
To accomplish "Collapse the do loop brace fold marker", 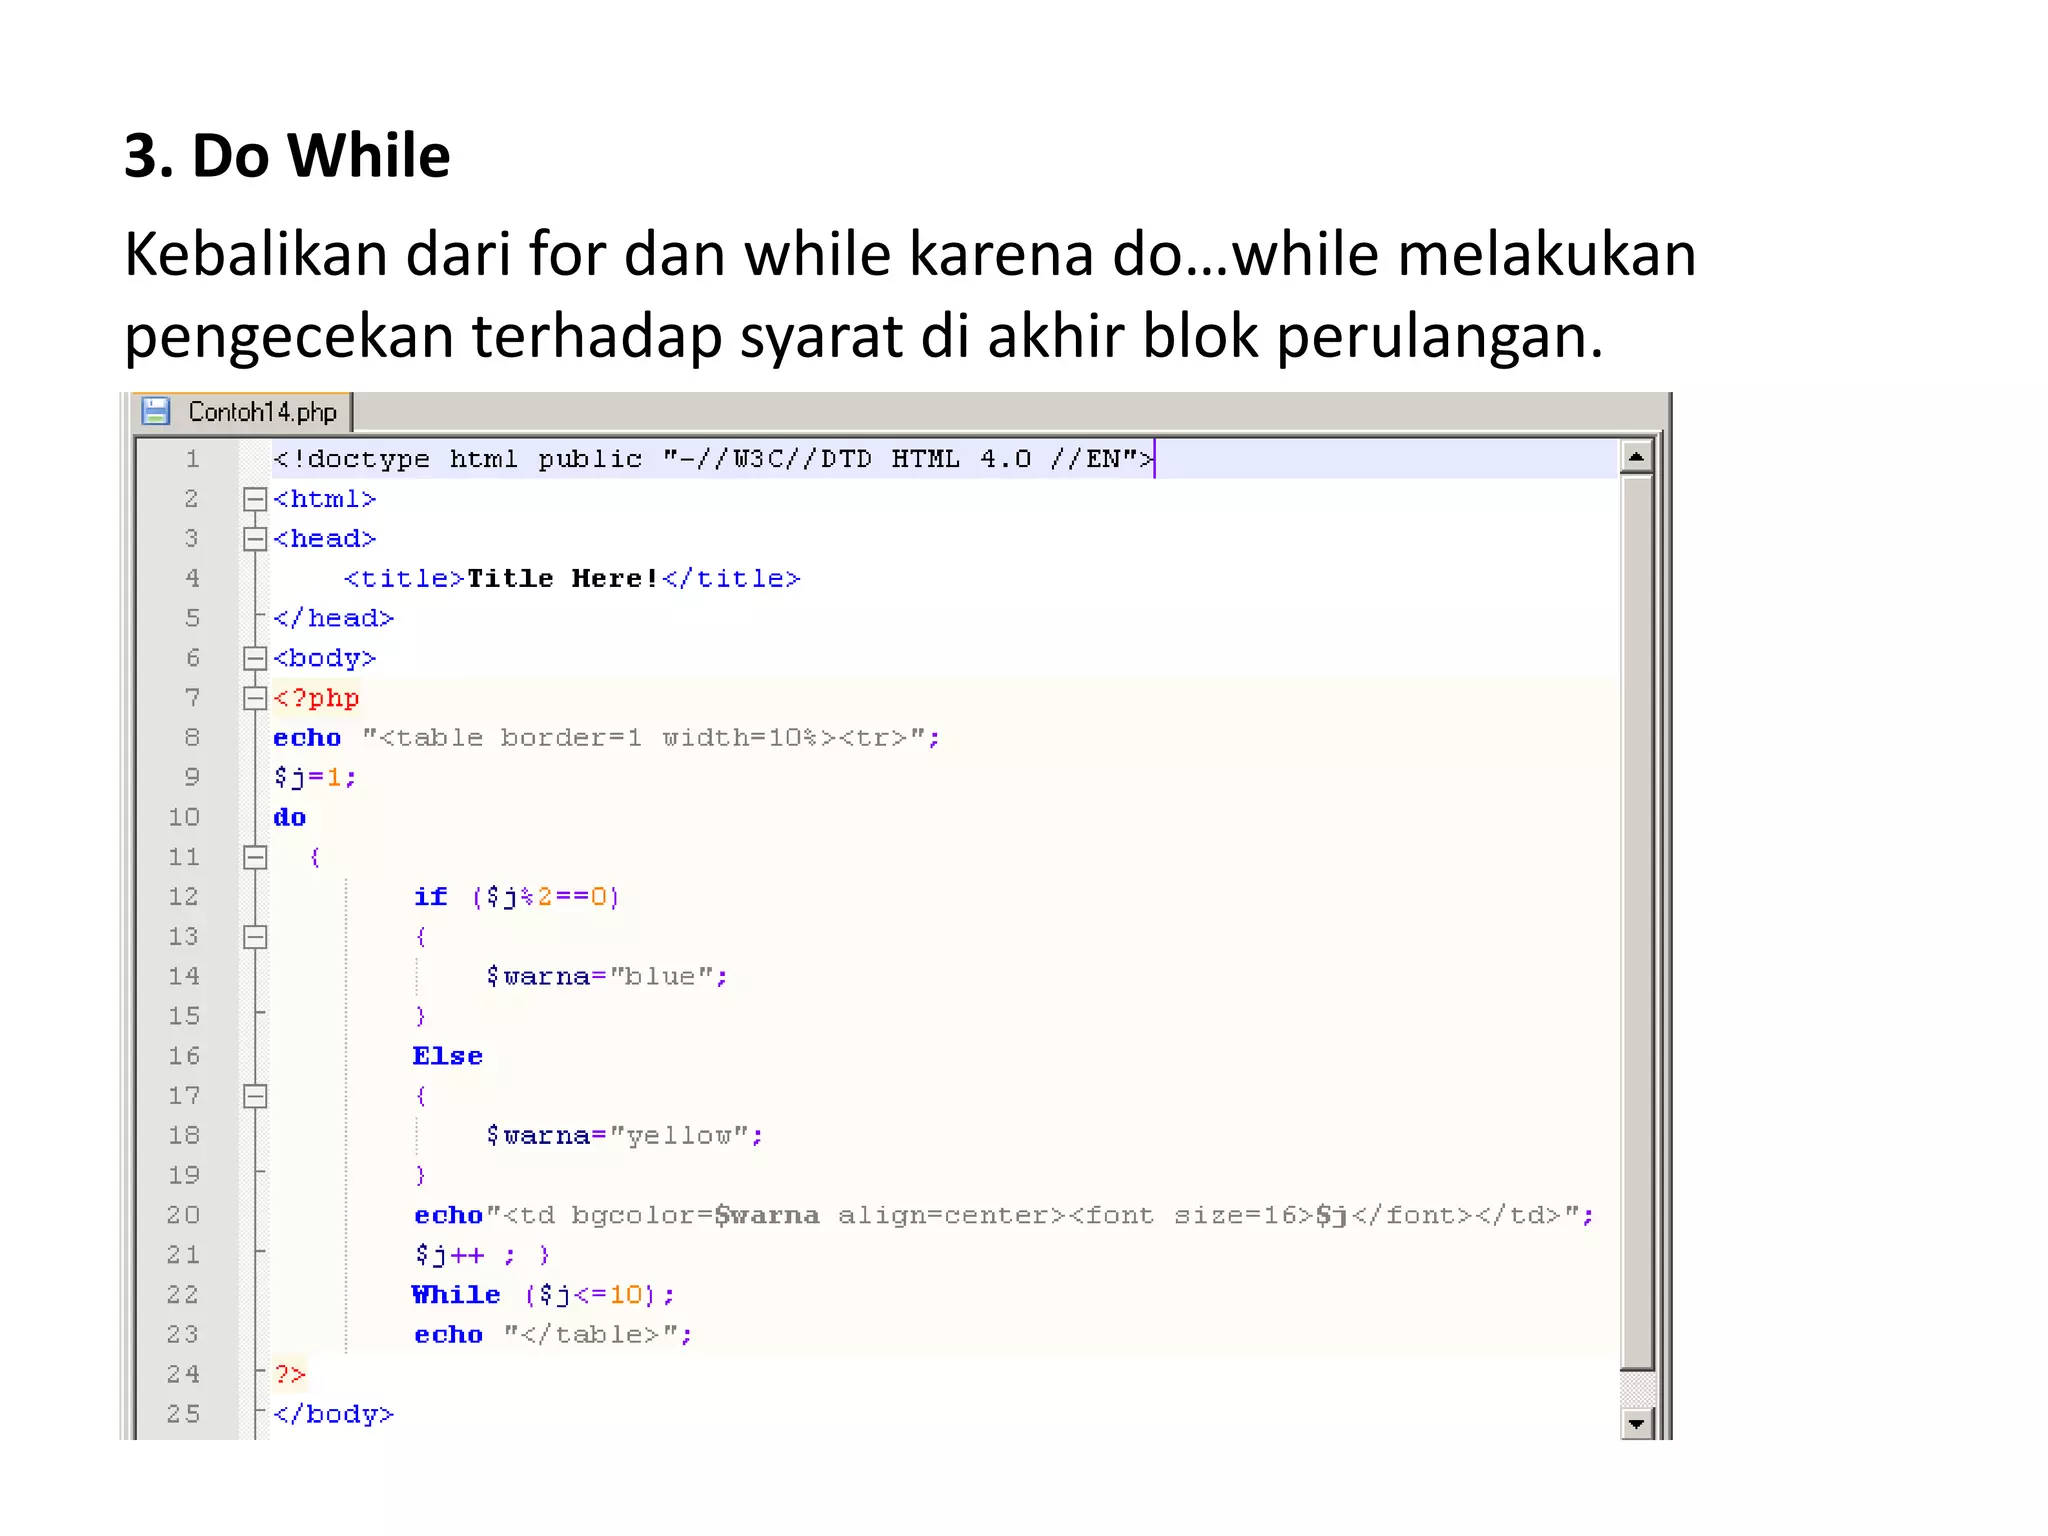I will (x=255, y=857).
